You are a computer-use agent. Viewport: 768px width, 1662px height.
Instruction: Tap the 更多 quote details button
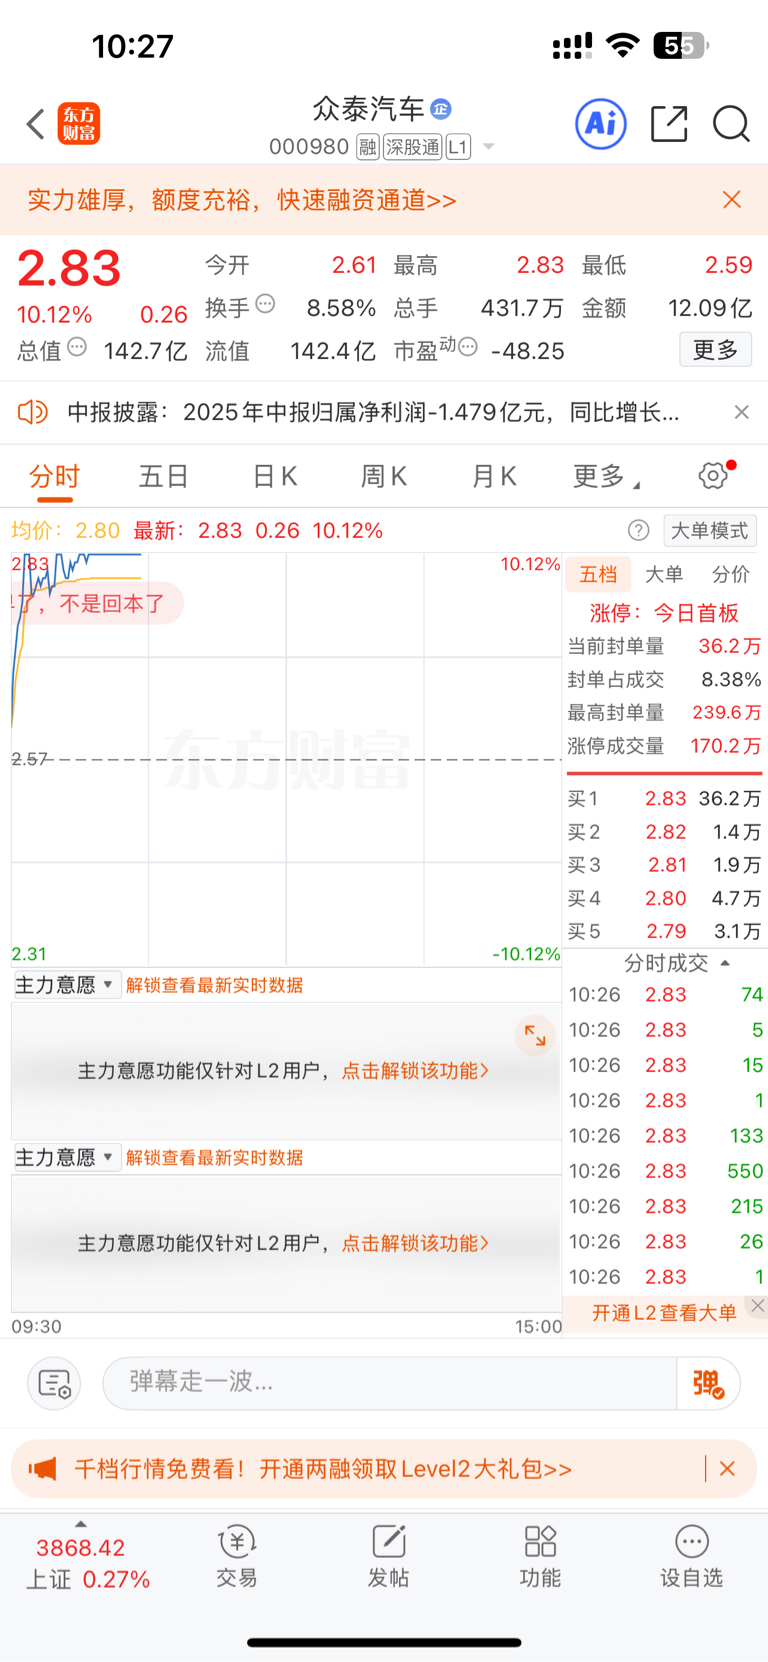coord(716,350)
